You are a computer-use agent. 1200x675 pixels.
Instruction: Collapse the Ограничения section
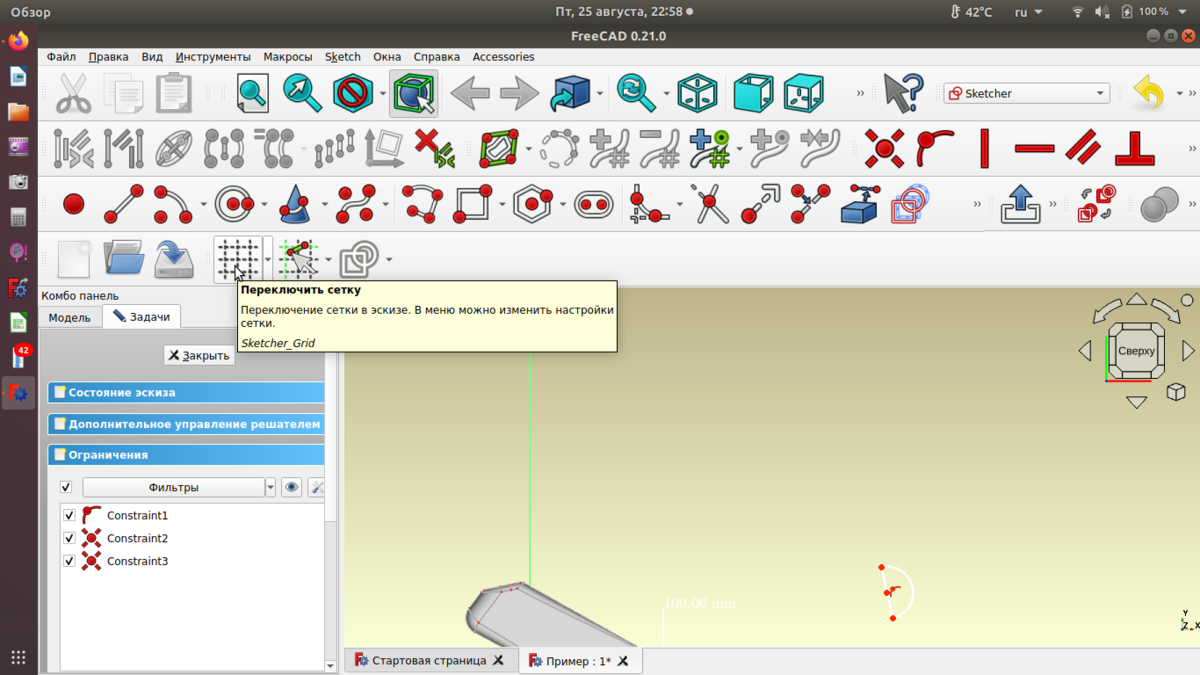click(187, 455)
